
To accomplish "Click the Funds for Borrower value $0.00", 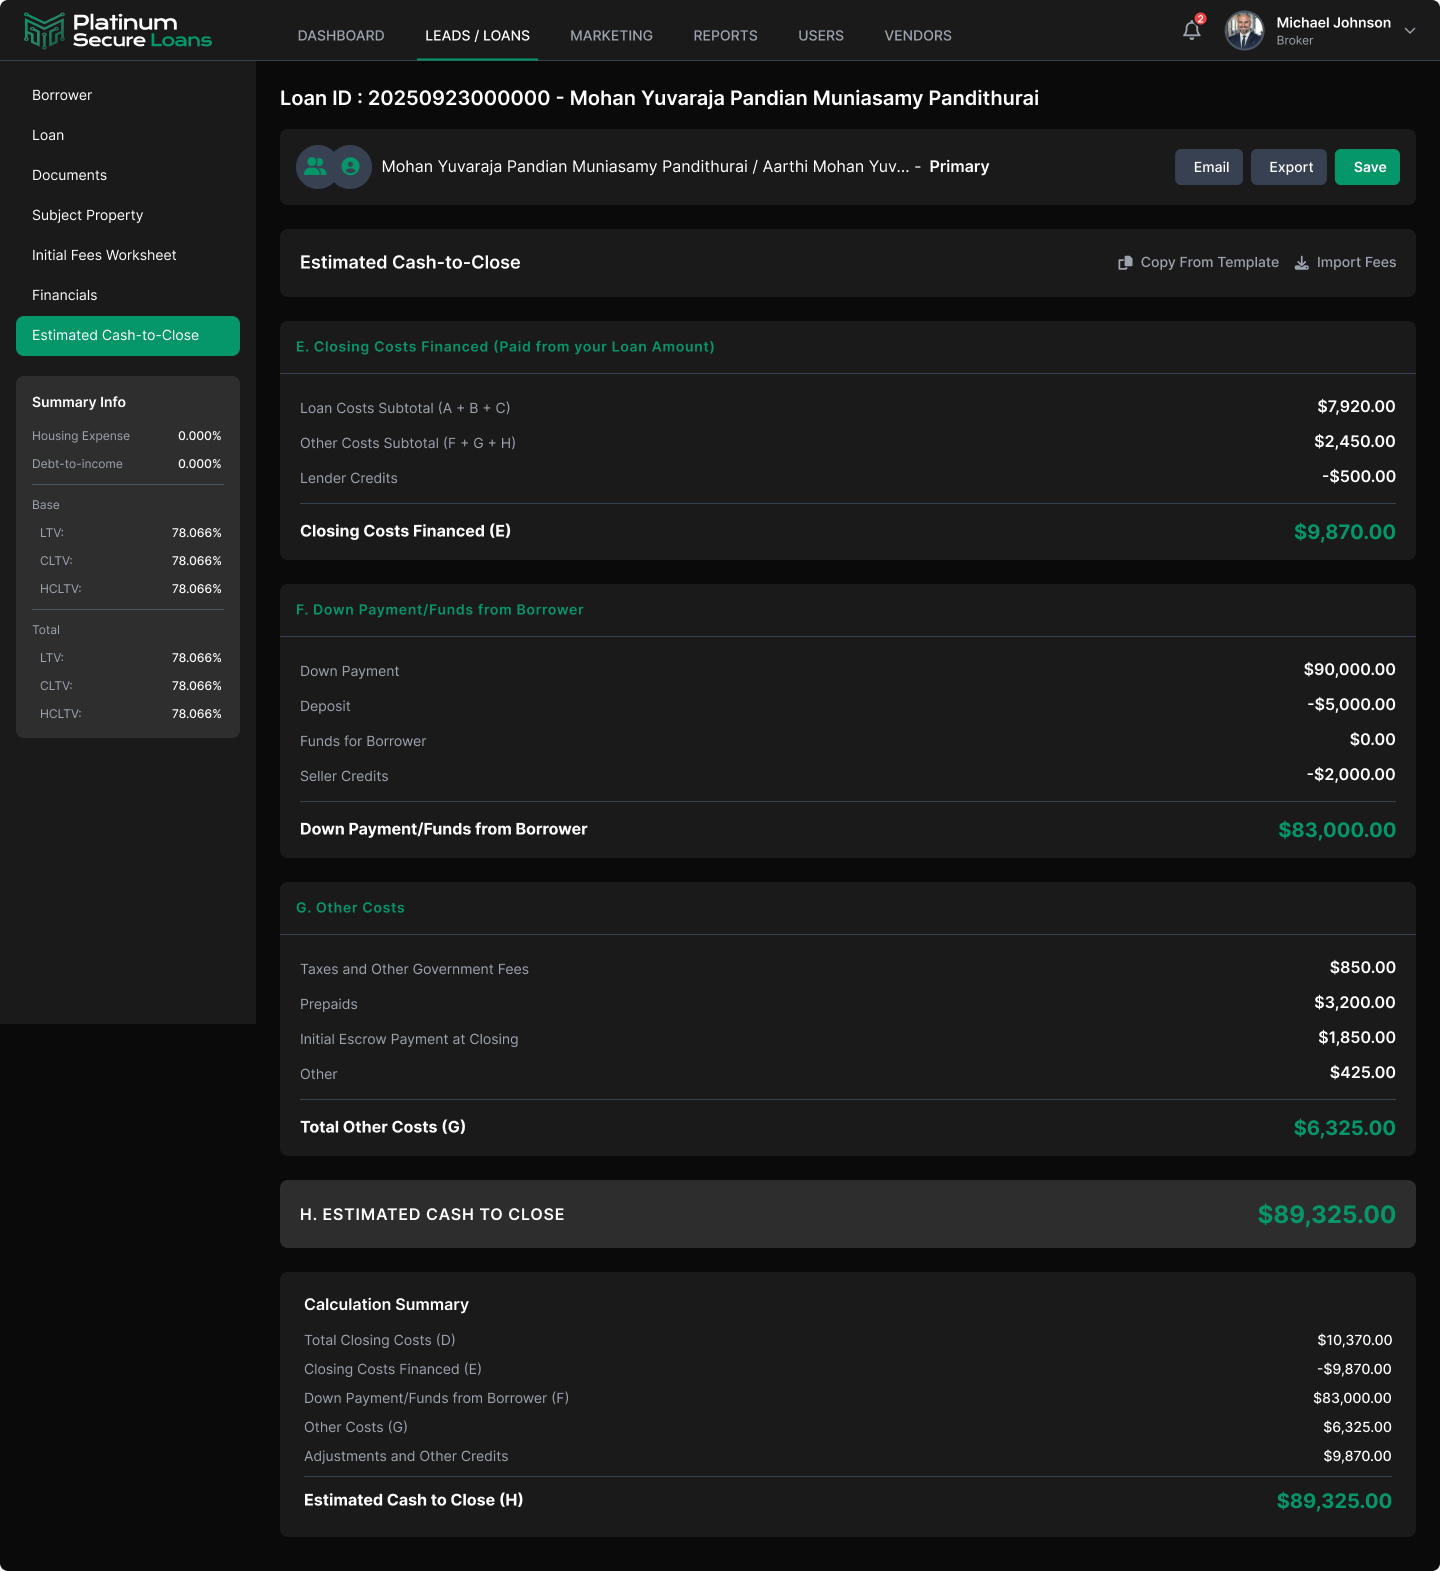I will (1372, 740).
